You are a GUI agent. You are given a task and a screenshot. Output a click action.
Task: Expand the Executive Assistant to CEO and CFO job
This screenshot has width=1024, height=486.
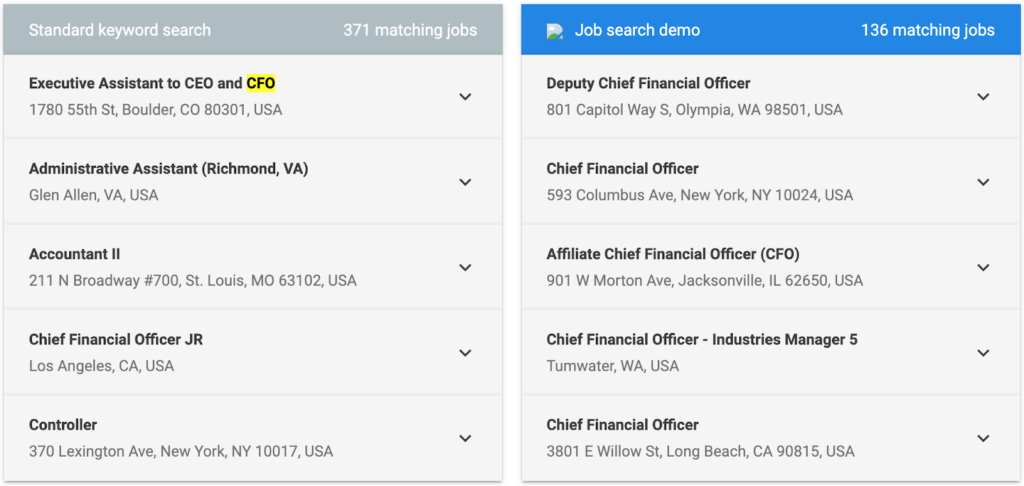pos(465,97)
